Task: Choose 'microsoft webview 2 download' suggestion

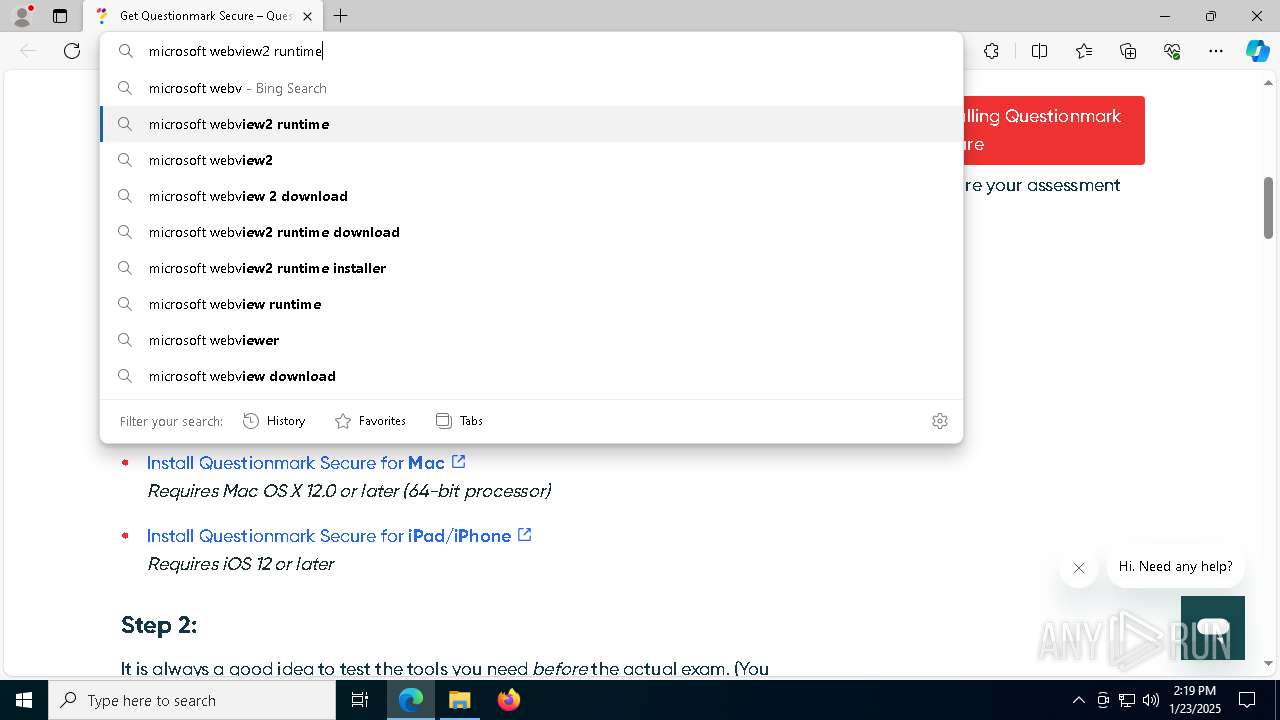Action: pyautogui.click(x=531, y=196)
